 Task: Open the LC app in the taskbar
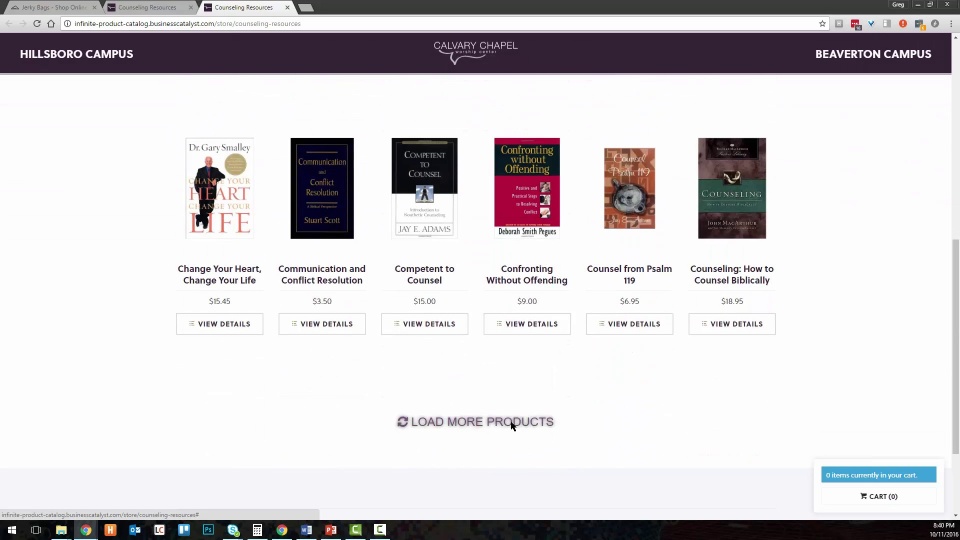[x=159, y=530]
